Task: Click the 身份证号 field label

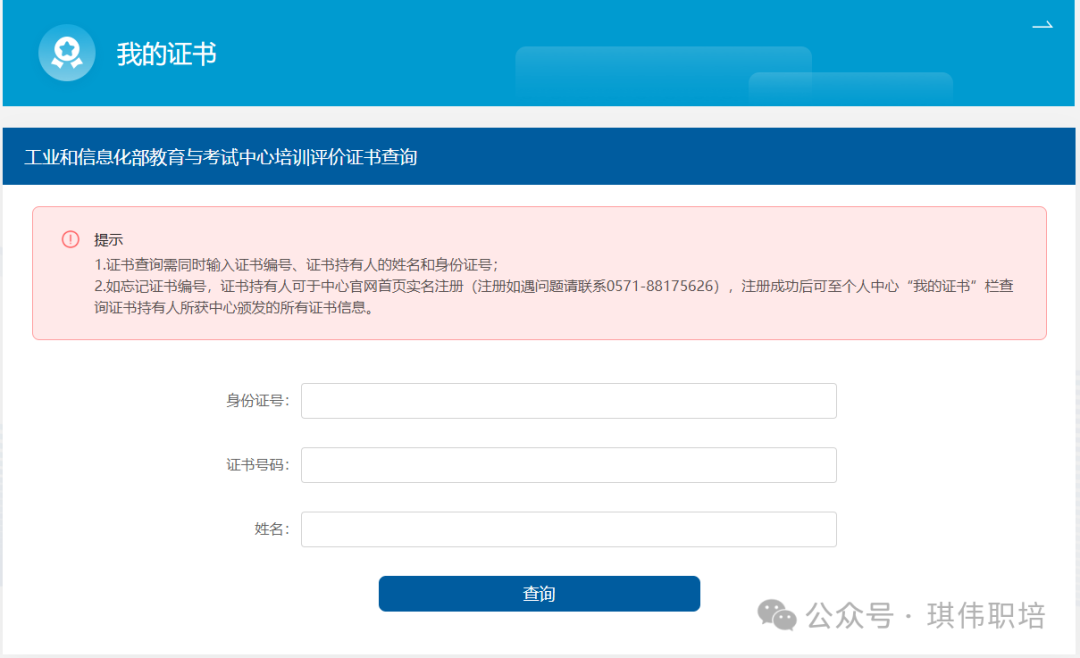Action: [258, 401]
